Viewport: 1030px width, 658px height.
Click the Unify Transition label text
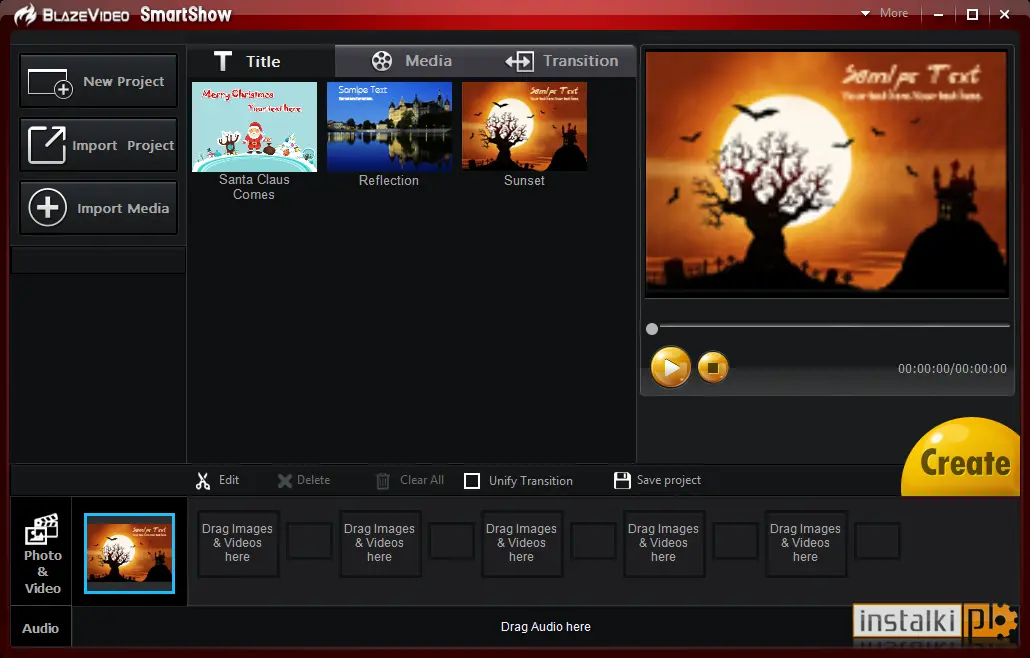(531, 481)
